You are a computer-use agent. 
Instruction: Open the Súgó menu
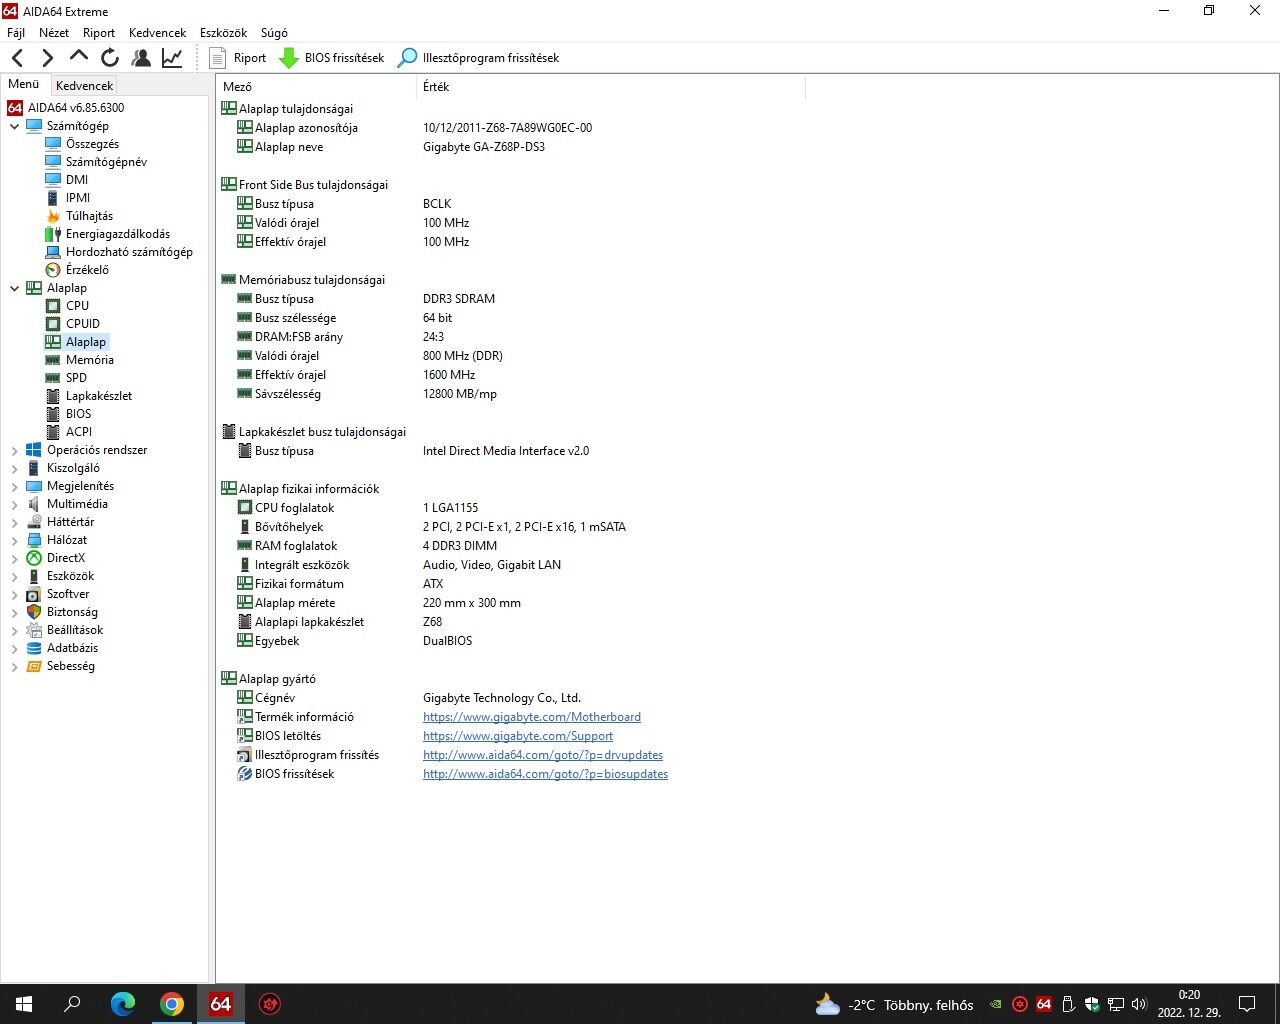(274, 33)
